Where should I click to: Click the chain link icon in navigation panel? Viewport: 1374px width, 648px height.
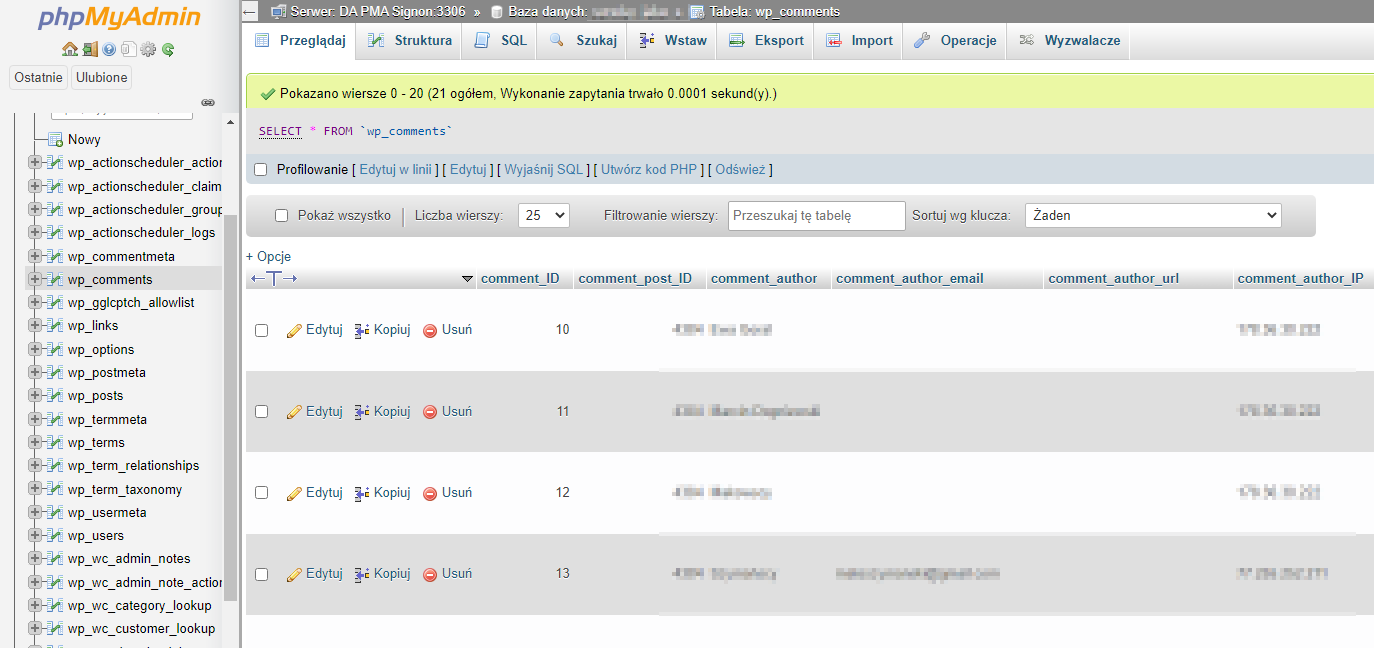point(208,102)
